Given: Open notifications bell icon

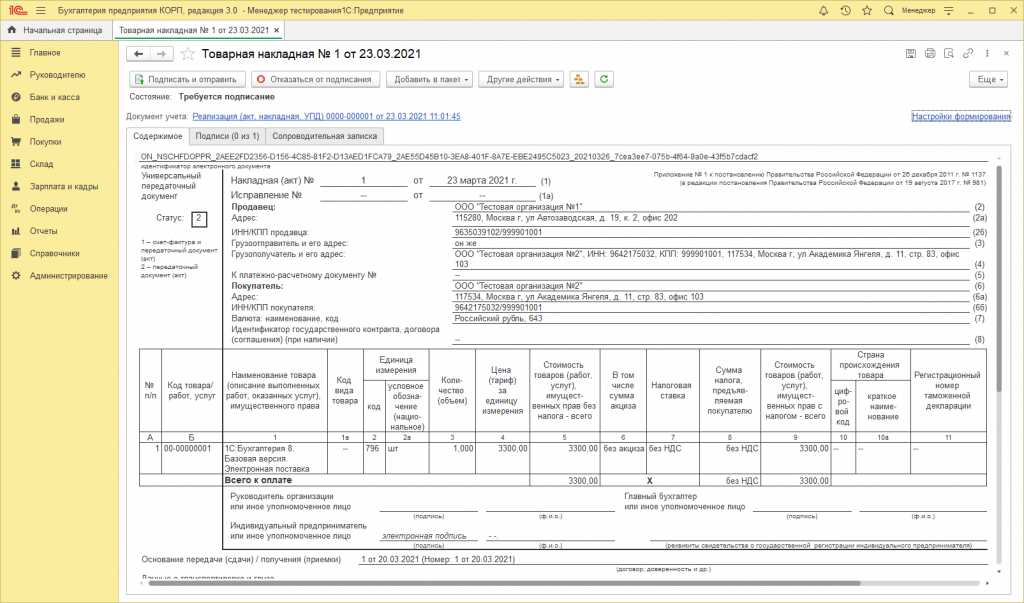Looking at the screenshot, I should click(824, 10).
